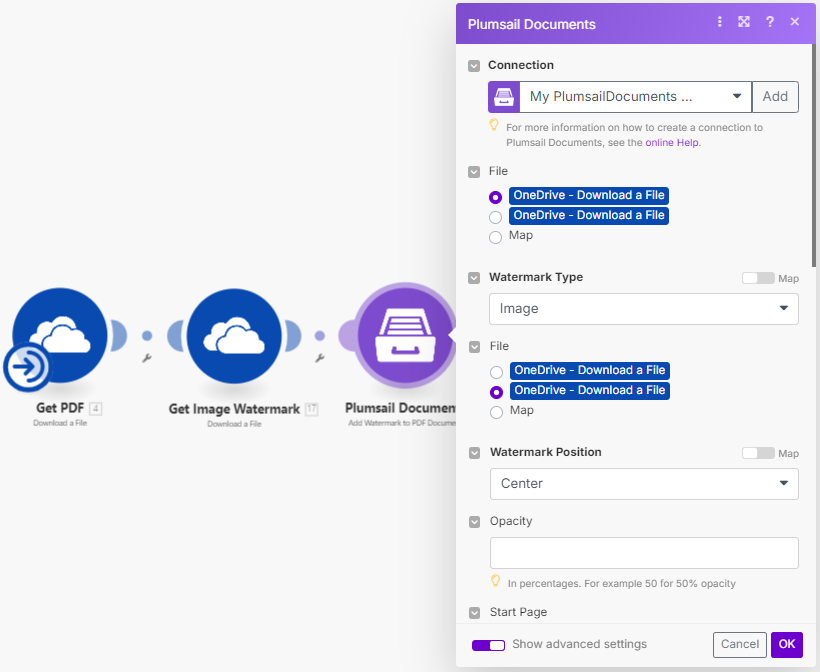This screenshot has height=672, width=820.
Task: Click the lightbulb hint icon under Connection
Action: pyautogui.click(x=494, y=125)
